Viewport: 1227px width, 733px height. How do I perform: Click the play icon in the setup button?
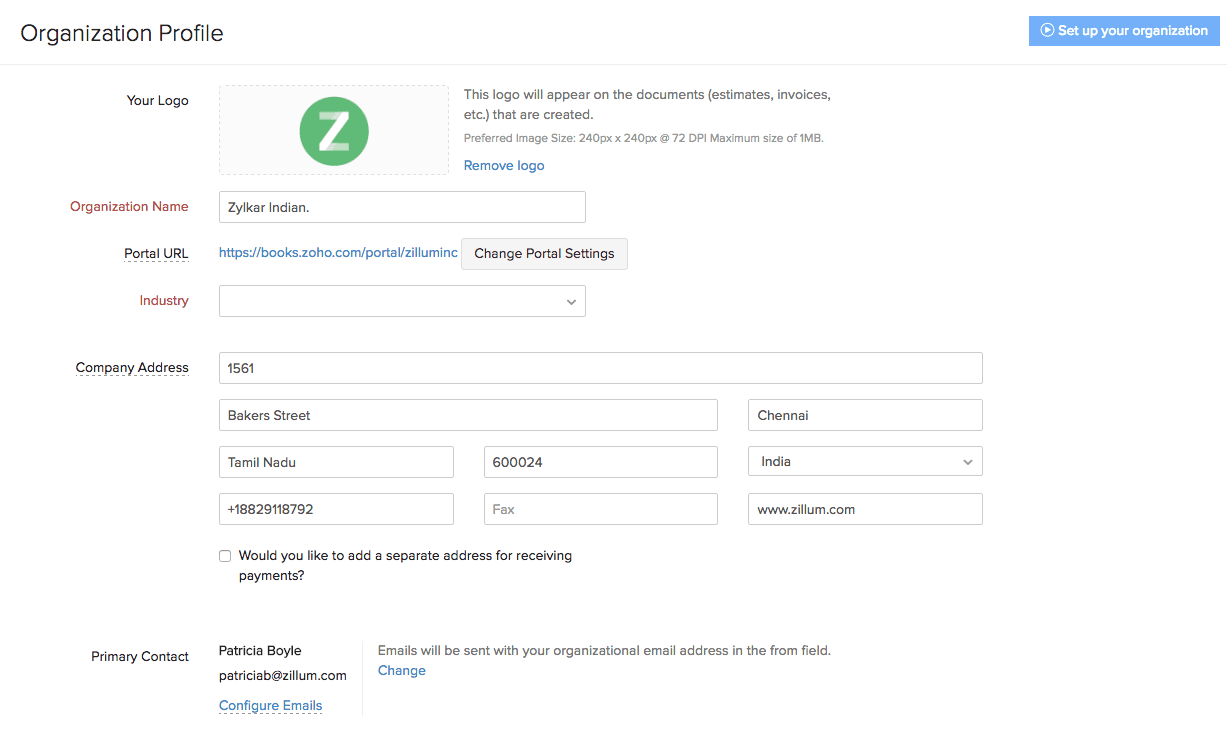click(x=1047, y=31)
